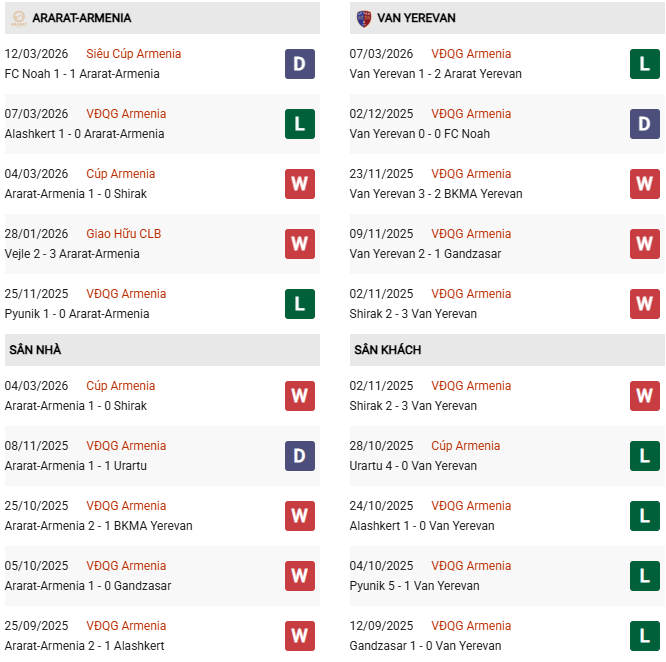Click win badge for Van Yerevan 3-2 BKMA Yerevan
Image resolution: width=666 pixels, height=662 pixels.
(644, 184)
